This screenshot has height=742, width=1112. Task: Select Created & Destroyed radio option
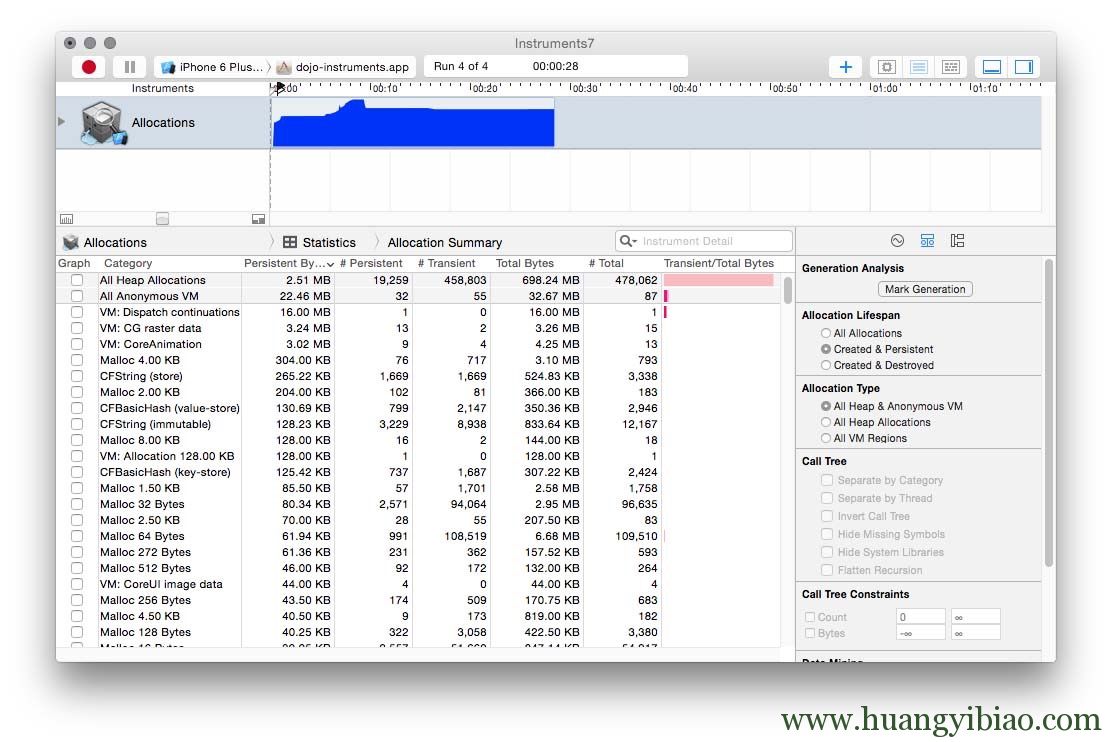pyautogui.click(x=825, y=365)
